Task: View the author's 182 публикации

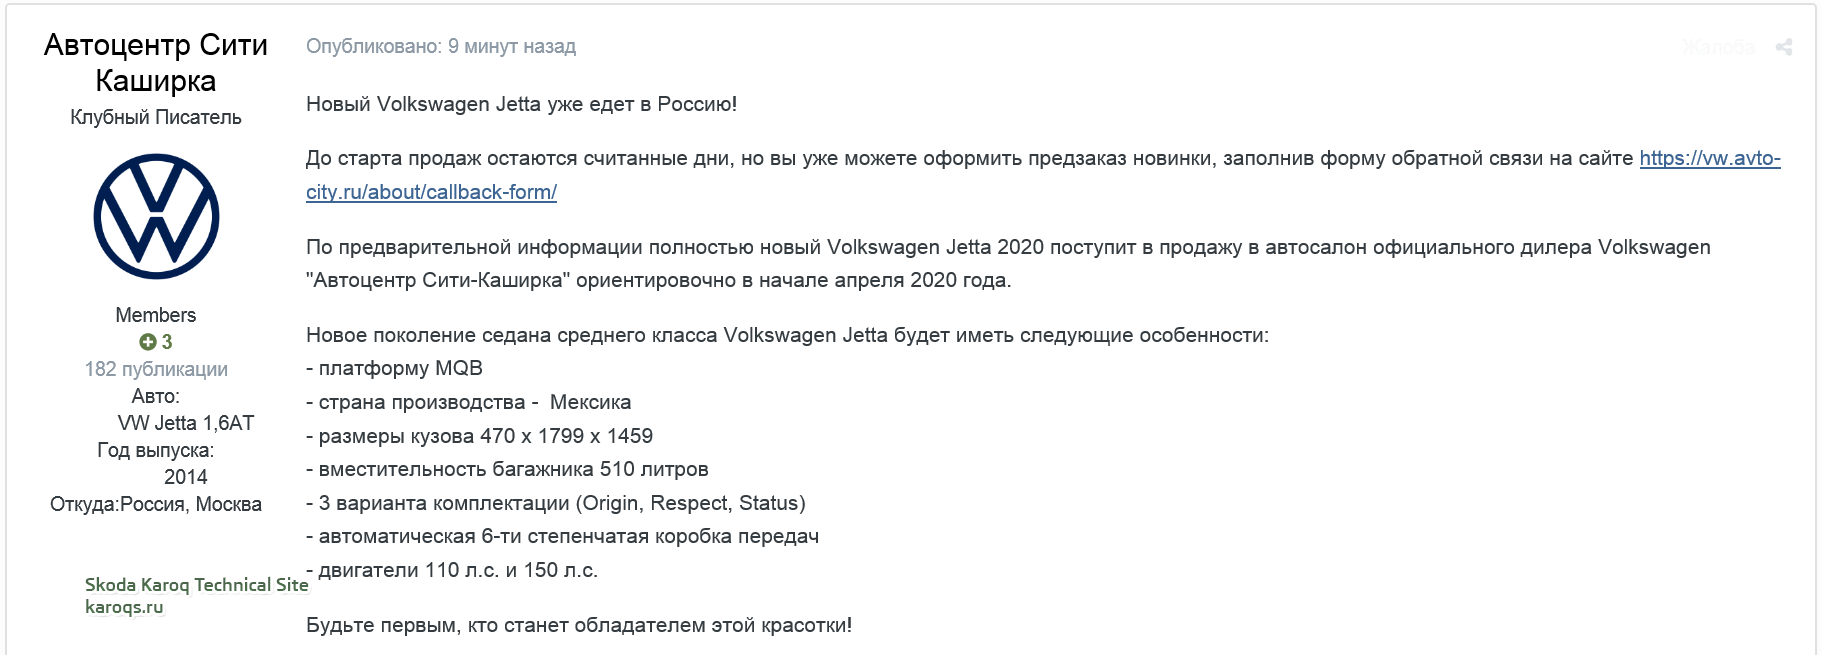Action: (156, 369)
